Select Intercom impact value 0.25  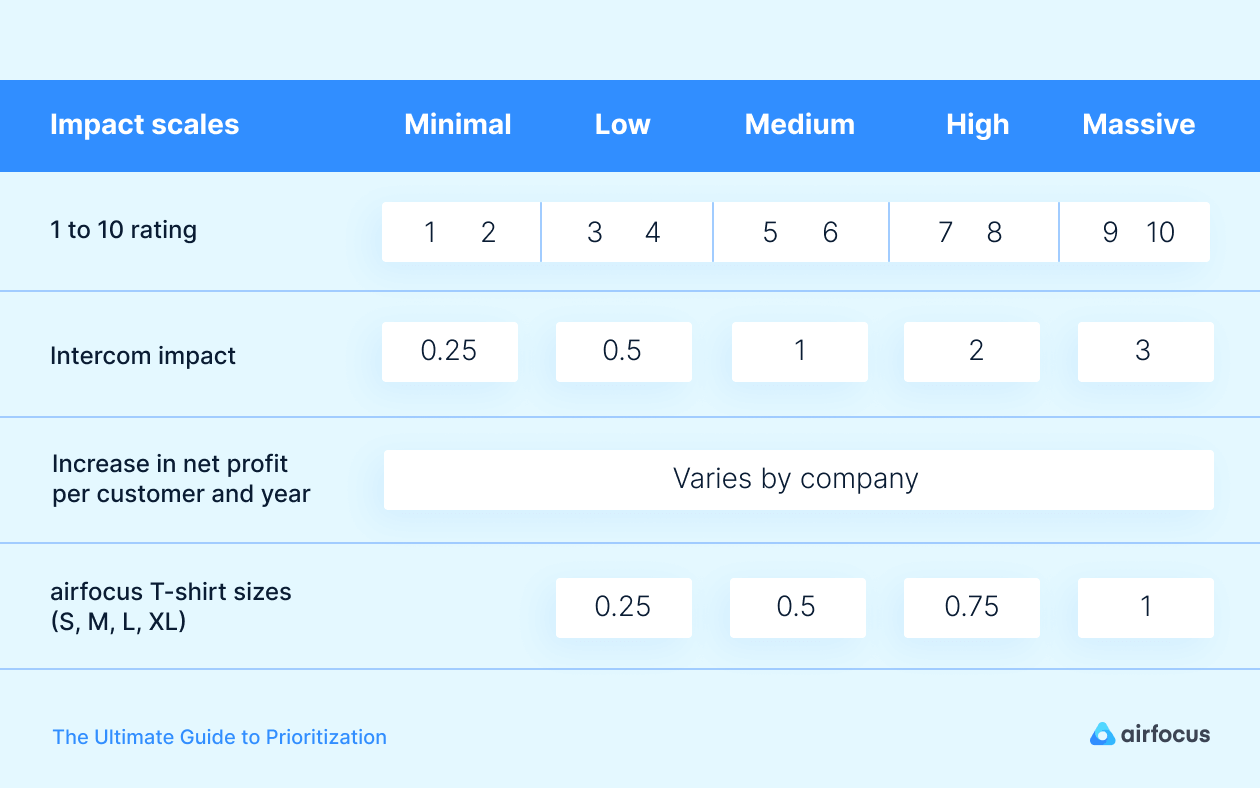coord(449,351)
